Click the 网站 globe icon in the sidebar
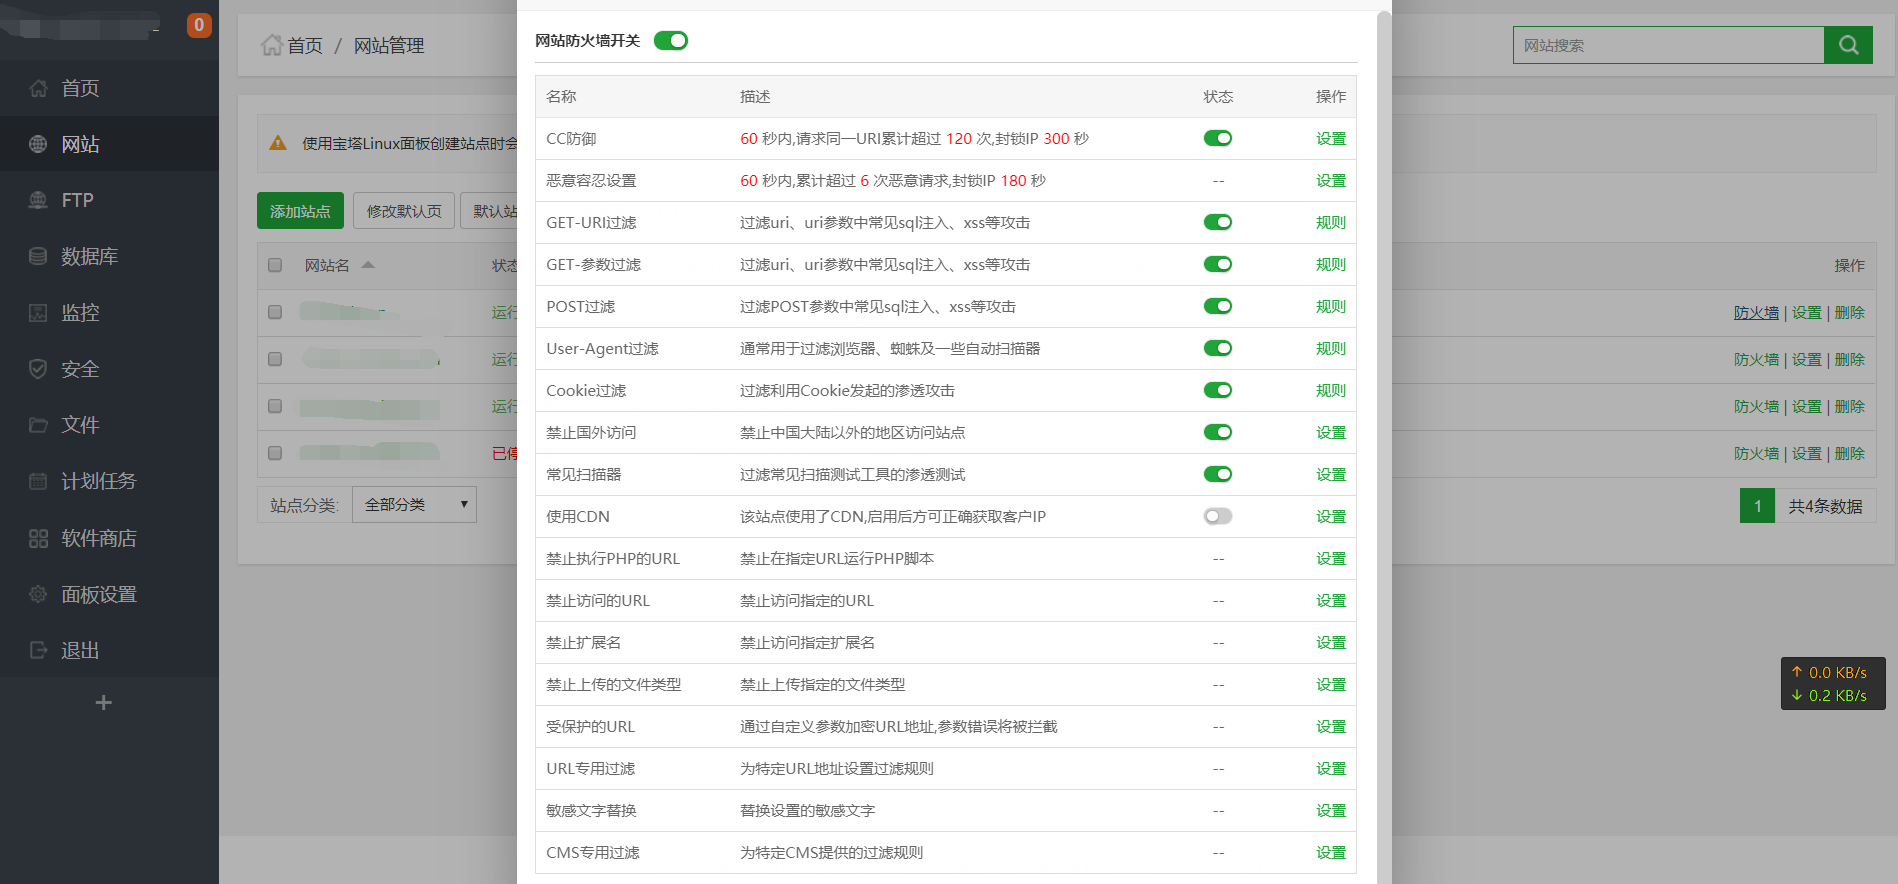The width and height of the screenshot is (1898, 884). pos(38,144)
